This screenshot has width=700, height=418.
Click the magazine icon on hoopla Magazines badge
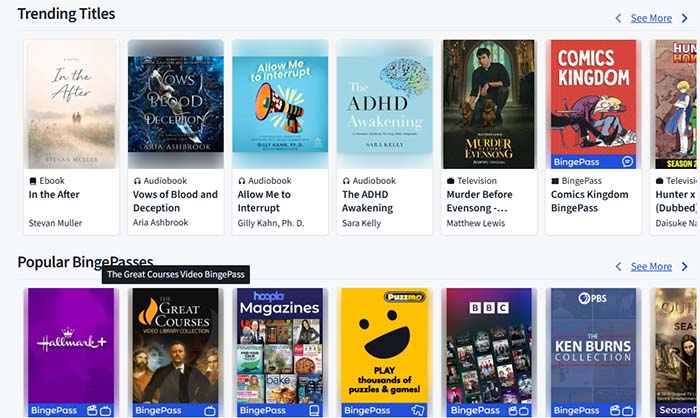pyautogui.click(x=314, y=410)
